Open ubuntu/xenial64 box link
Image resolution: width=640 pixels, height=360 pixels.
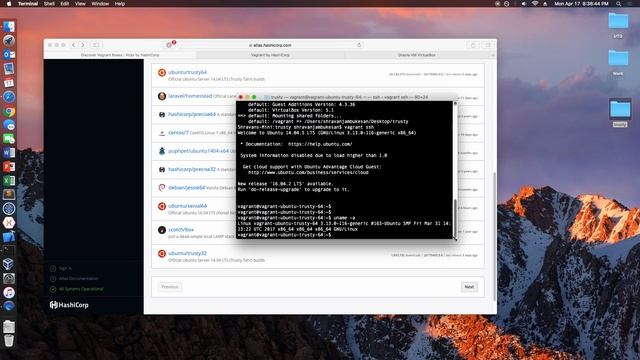[187, 206]
